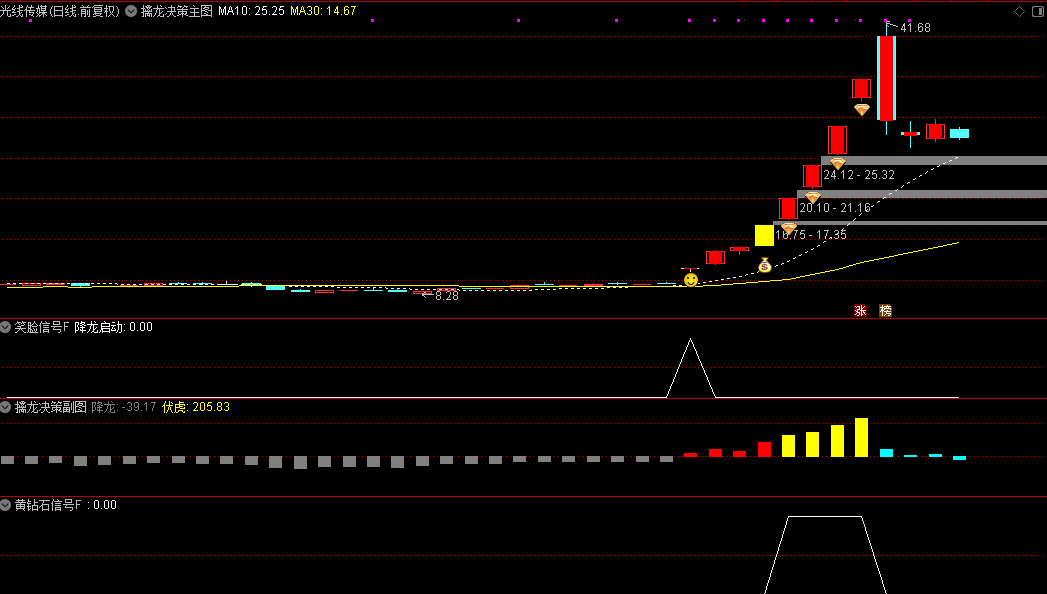Click the red 涨 marker icon
Image resolution: width=1047 pixels, height=594 pixels.
pos(861,310)
